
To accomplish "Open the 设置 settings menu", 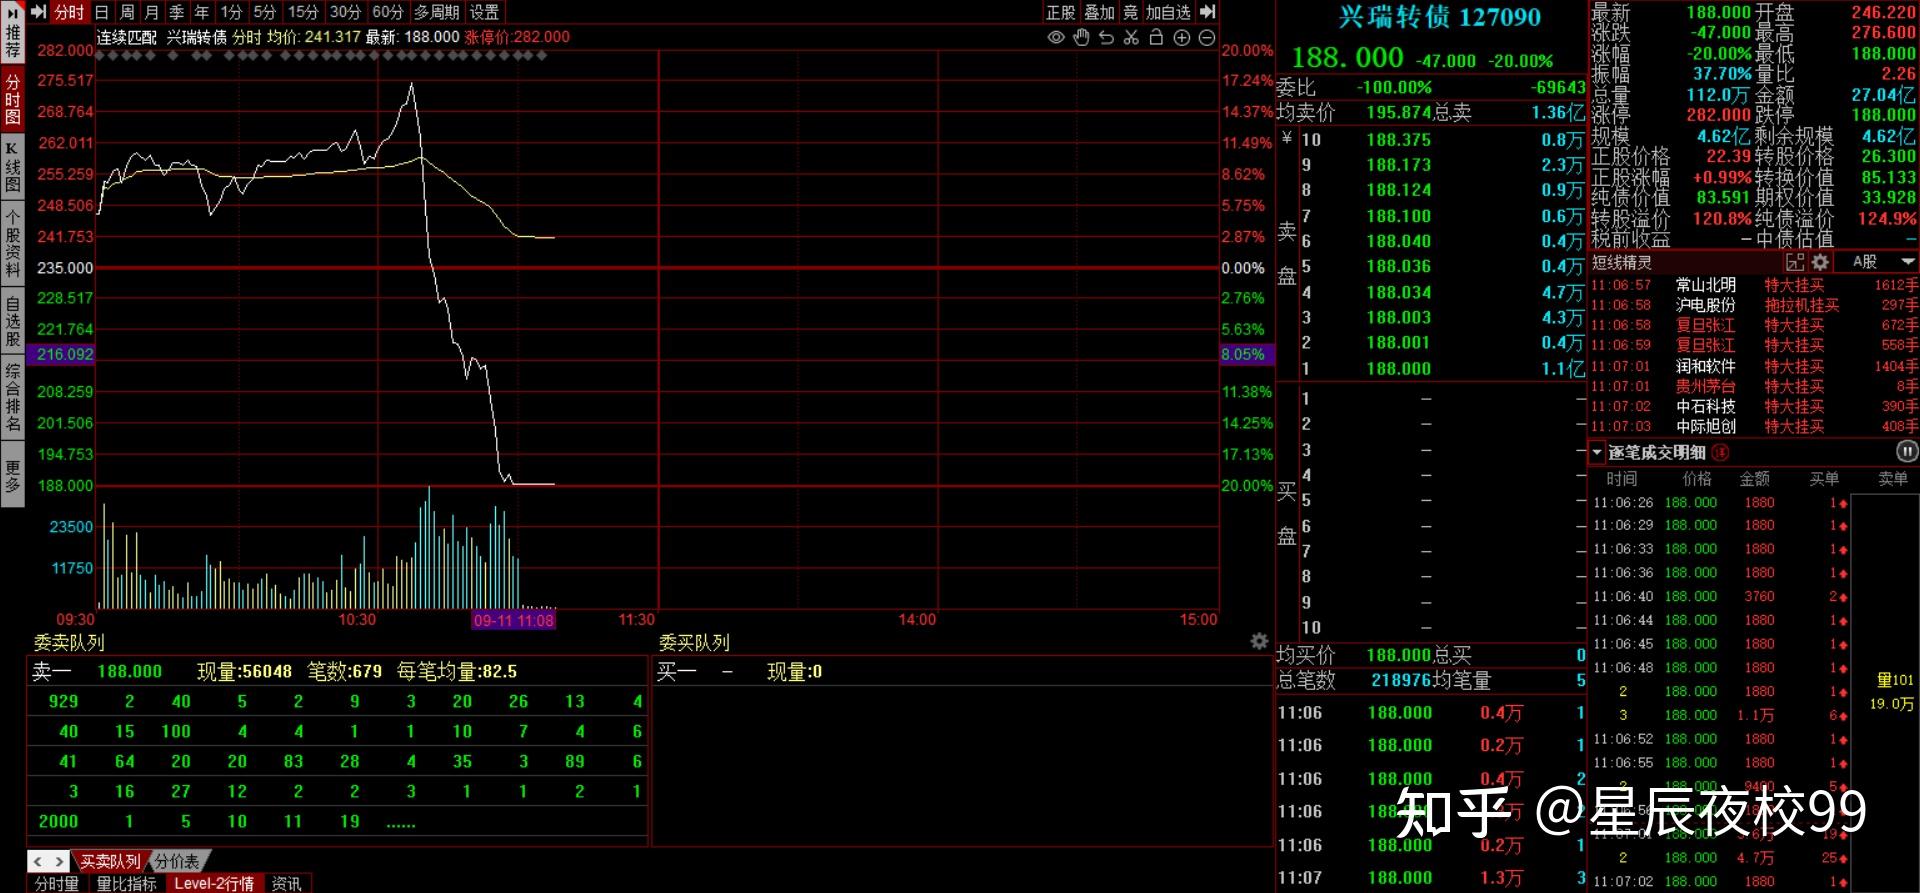I will pyautogui.click(x=485, y=12).
